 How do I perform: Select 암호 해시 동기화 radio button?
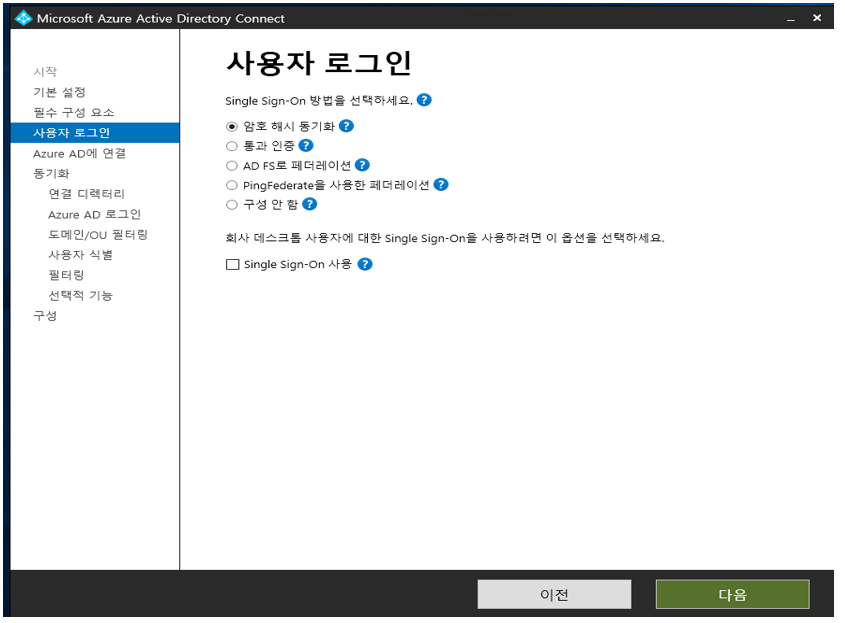pos(232,127)
